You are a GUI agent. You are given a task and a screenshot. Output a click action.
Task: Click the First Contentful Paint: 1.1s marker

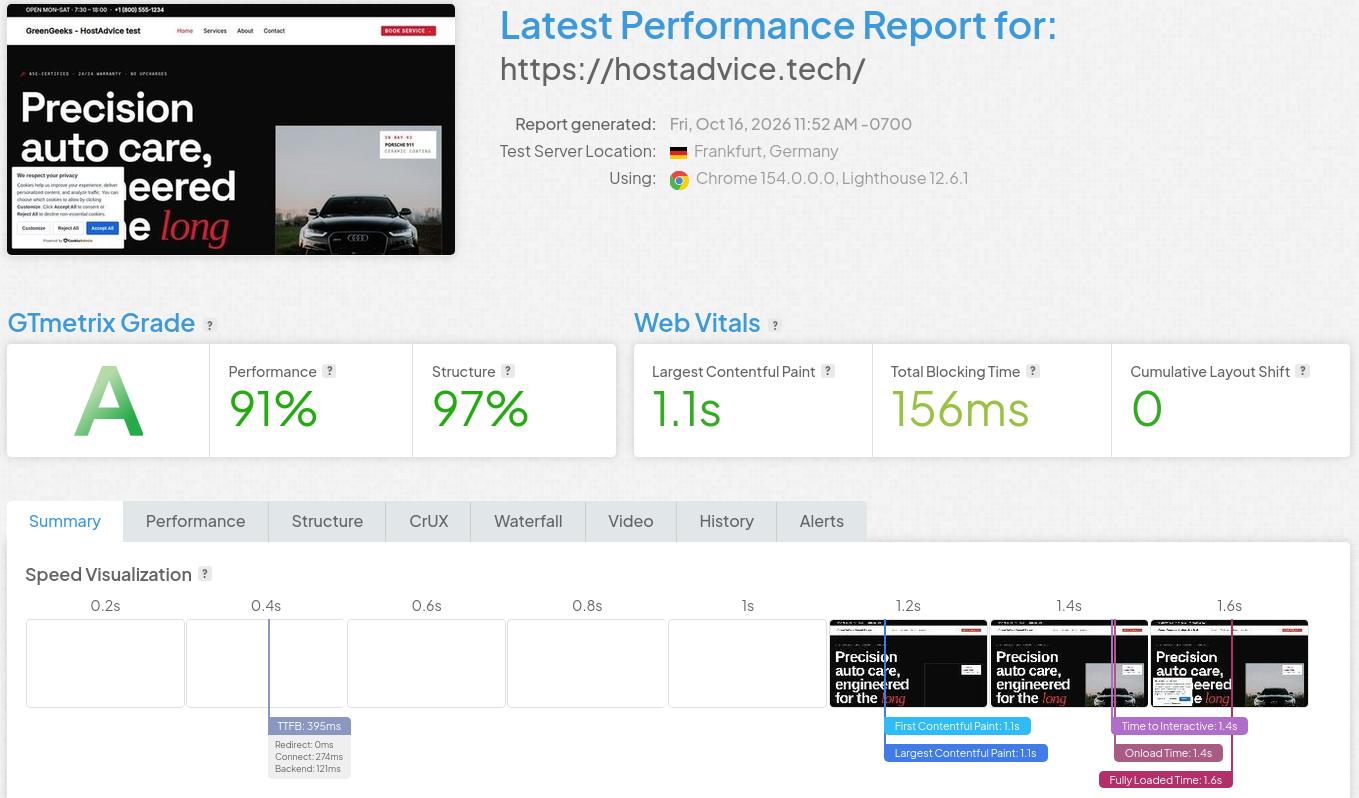[x=957, y=726]
